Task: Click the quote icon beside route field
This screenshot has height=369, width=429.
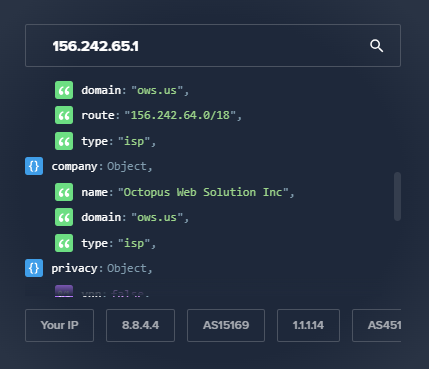Action: coord(64,115)
